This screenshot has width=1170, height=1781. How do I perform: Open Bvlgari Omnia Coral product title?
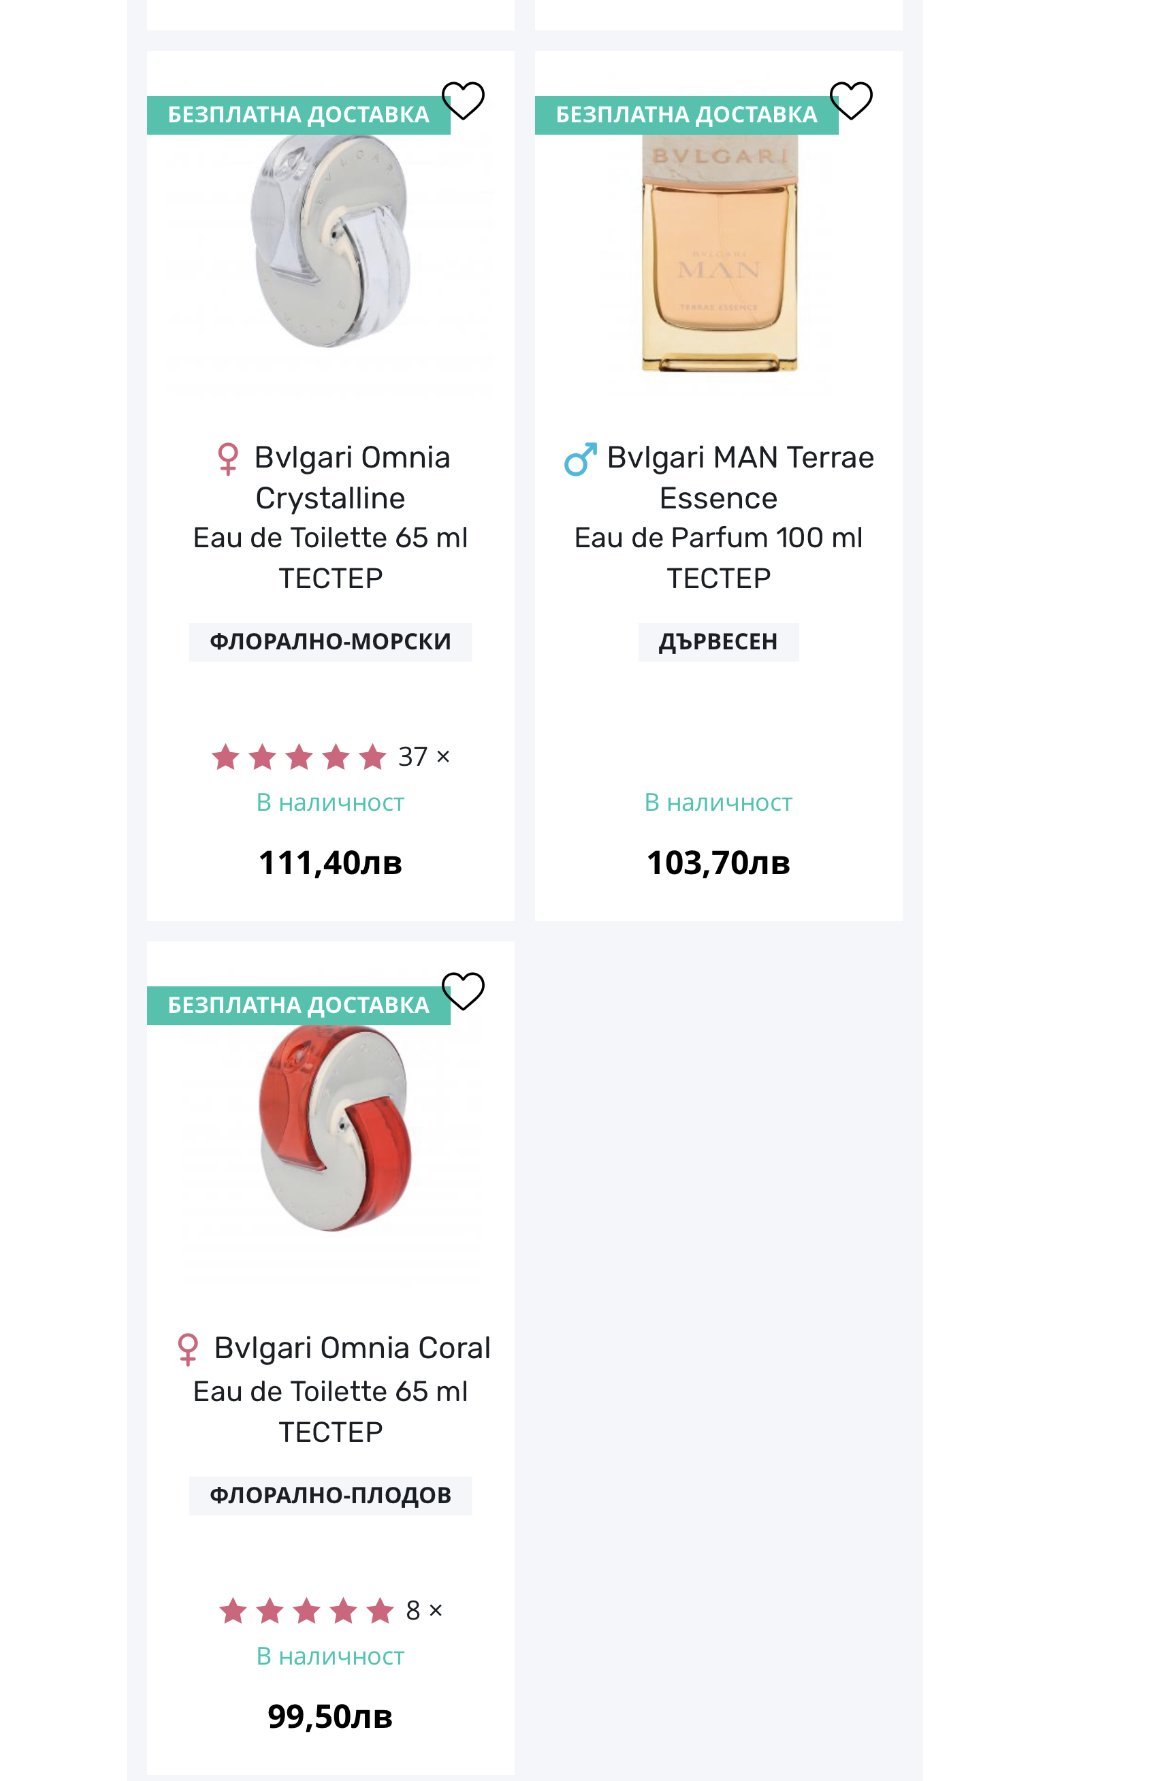click(x=352, y=1348)
